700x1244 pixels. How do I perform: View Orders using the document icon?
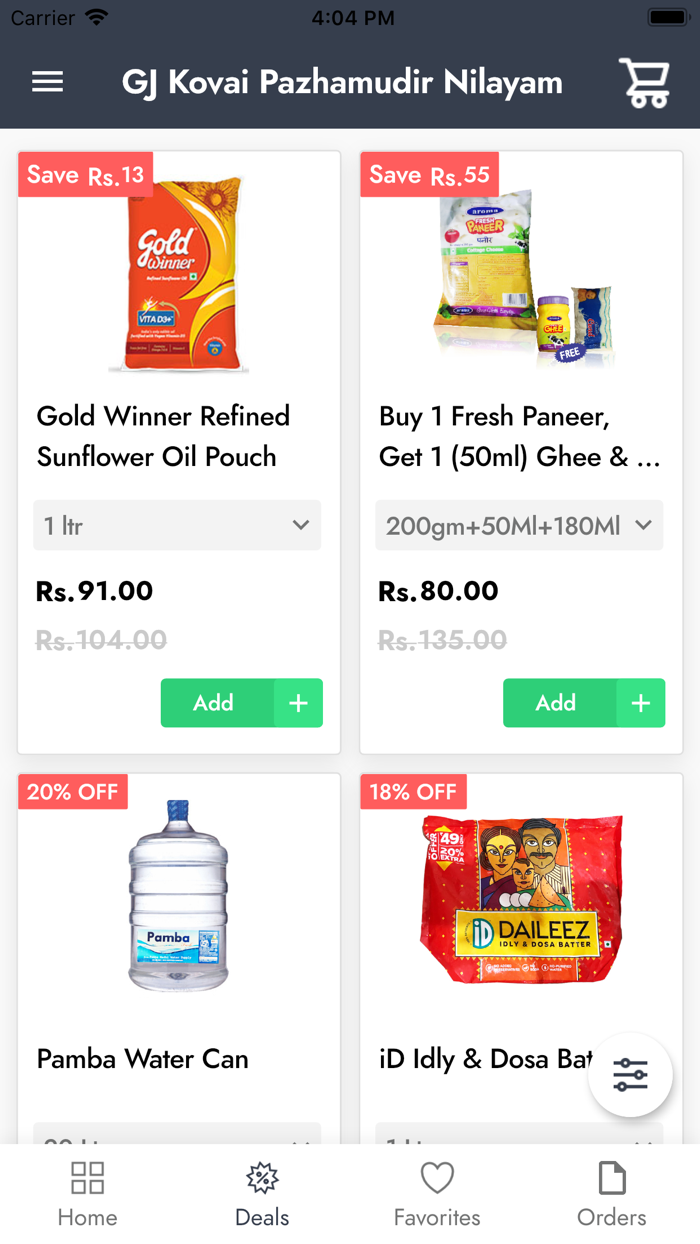612,1178
